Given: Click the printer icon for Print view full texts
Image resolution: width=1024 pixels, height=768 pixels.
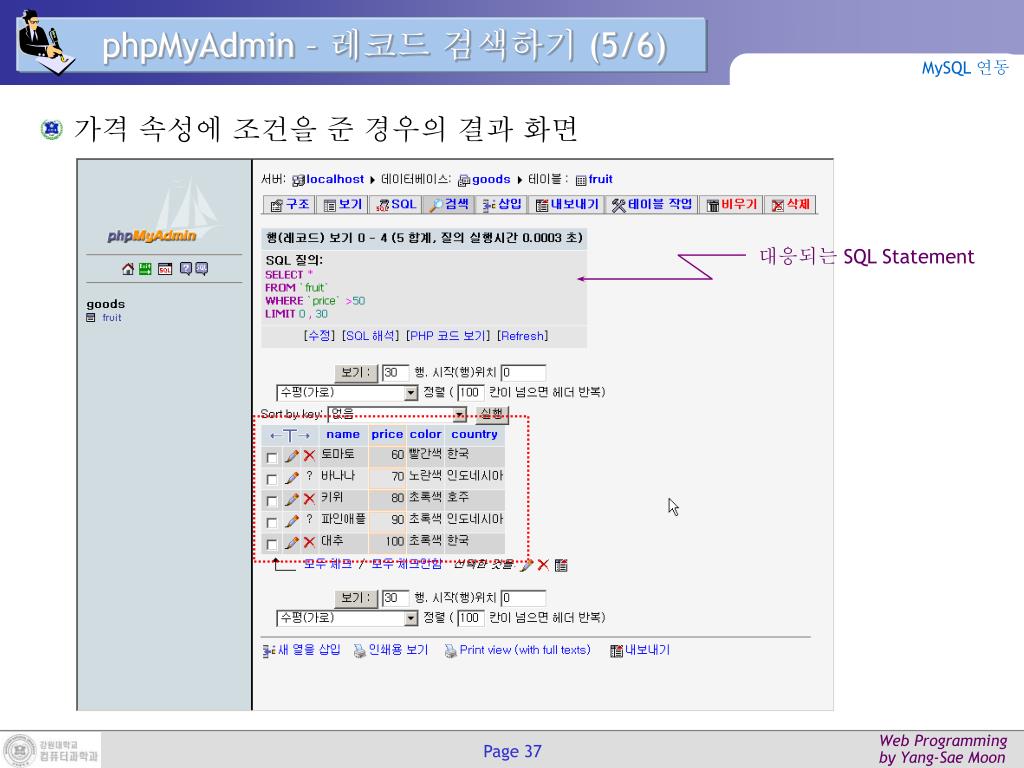Looking at the screenshot, I should (450, 650).
